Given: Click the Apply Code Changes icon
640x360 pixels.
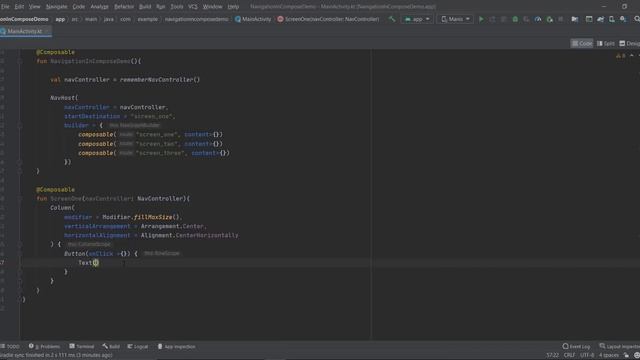Looking at the screenshot, I should point(504,19).
